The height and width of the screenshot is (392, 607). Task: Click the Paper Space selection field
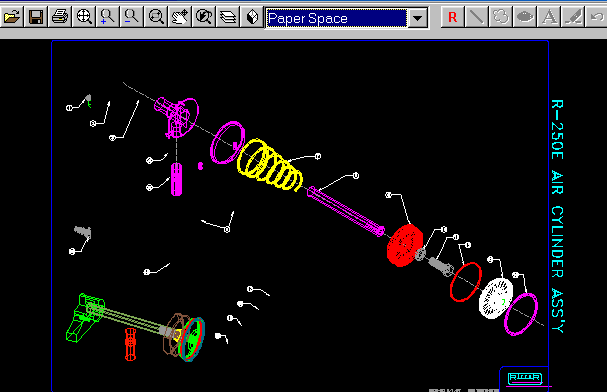[336, 18]
